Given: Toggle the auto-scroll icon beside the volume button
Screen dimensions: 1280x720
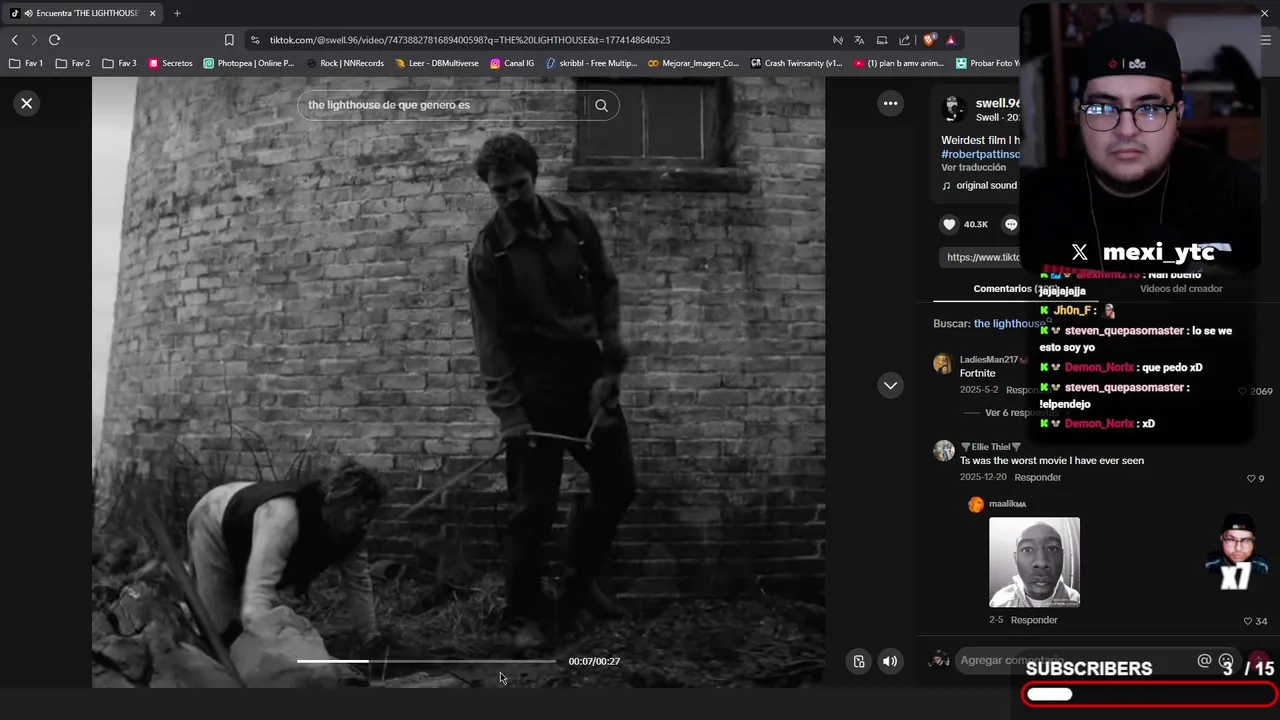Looking at the screenshot, I should point(859,661).
